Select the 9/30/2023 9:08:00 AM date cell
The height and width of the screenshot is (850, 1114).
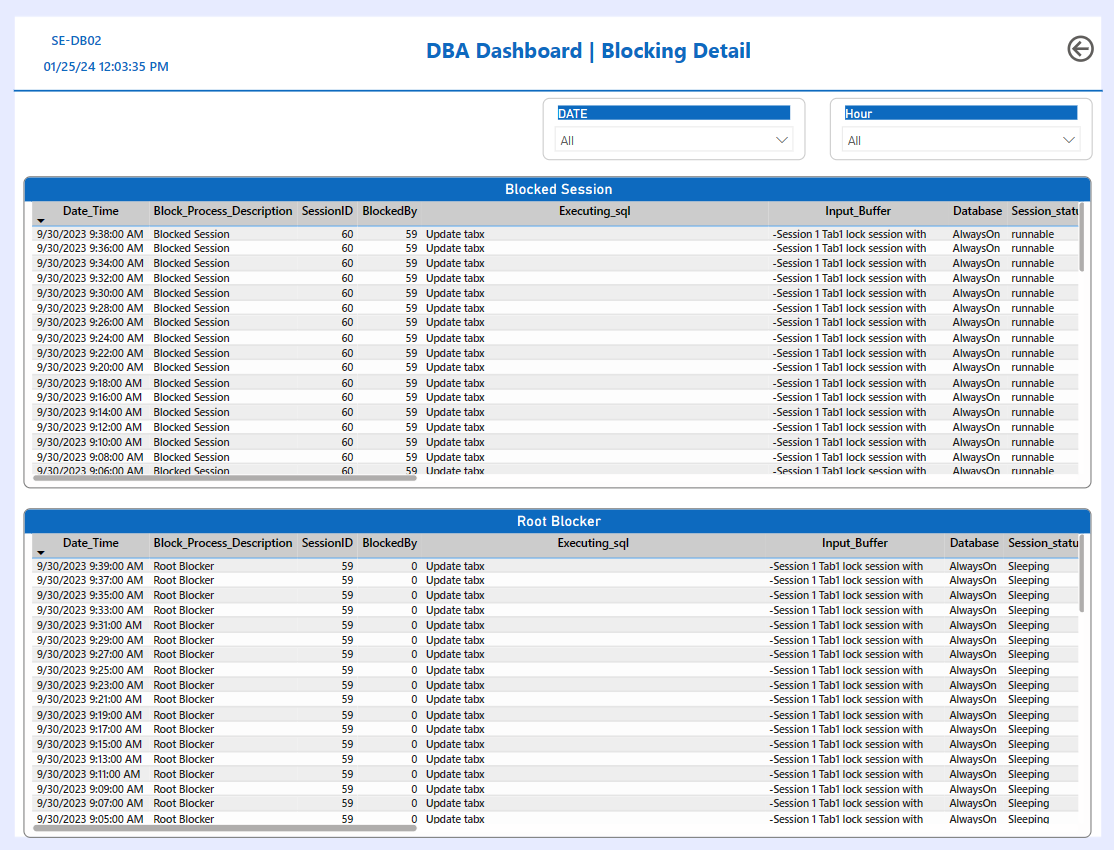[90, 457]
